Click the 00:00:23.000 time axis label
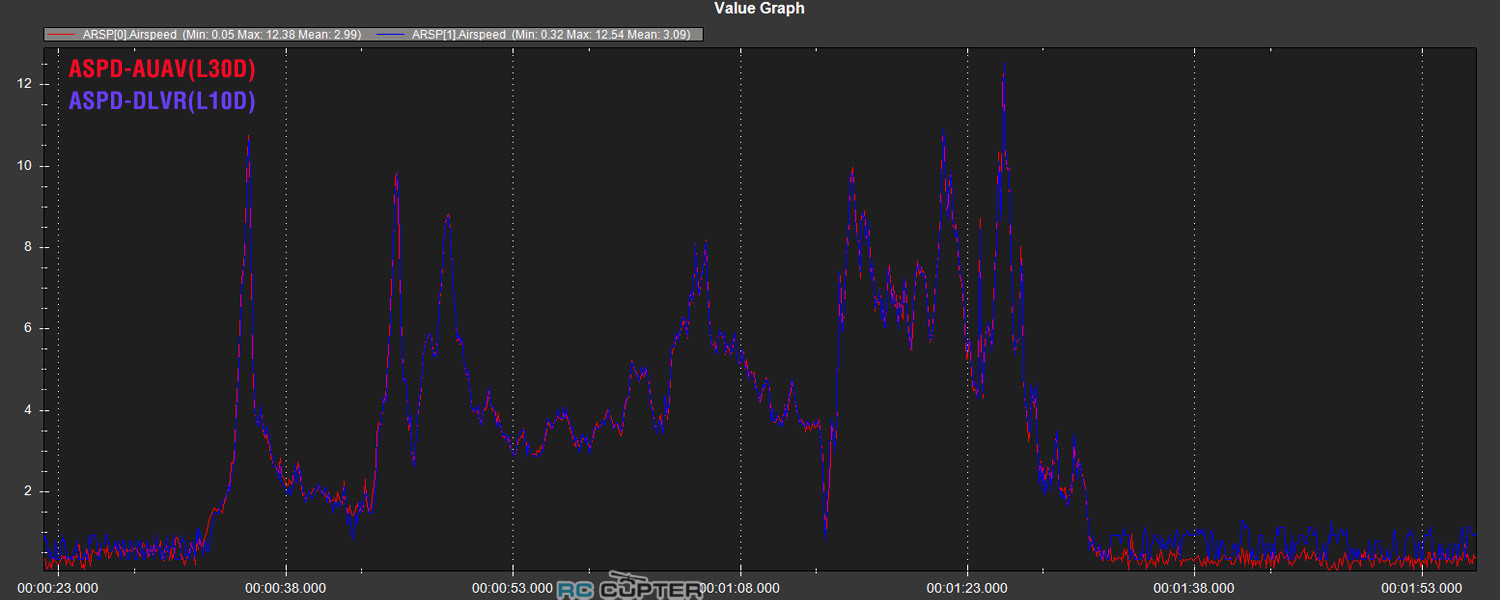The image size is (1500, 600). 59,588
